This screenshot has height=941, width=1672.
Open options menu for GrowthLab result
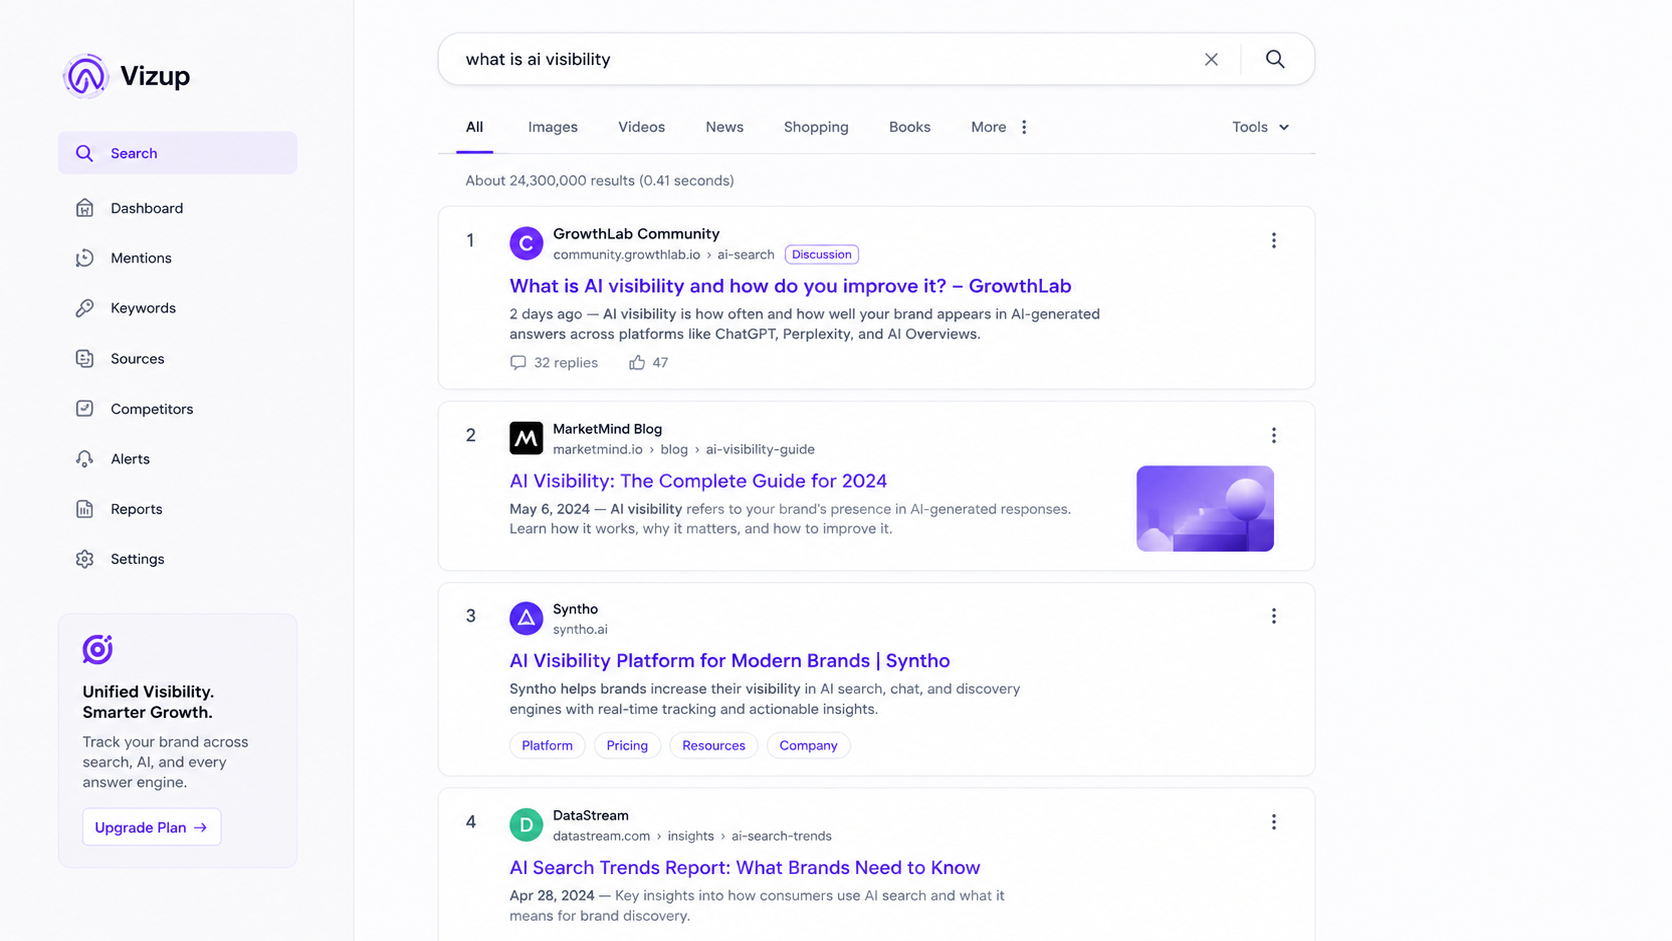pyautogui.click(x=1274, y=241)
